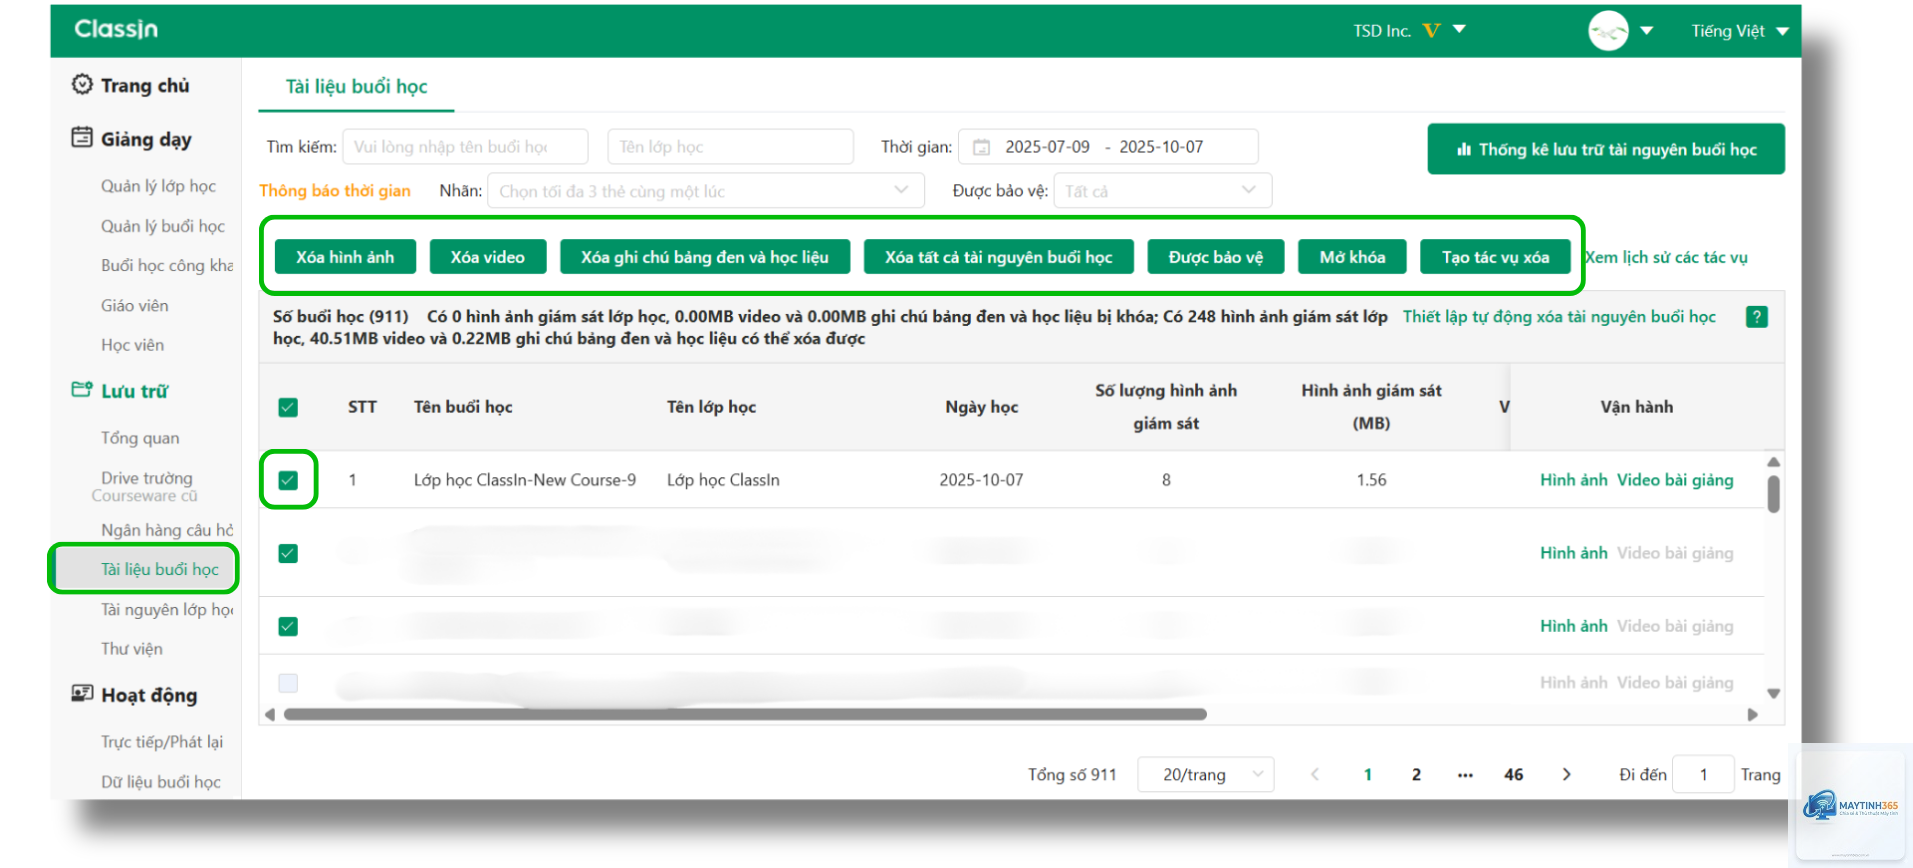The image size is (1913, 868).
Task: Open the Nhãn tag selector dropdown
Action: (x=705, y=191)
